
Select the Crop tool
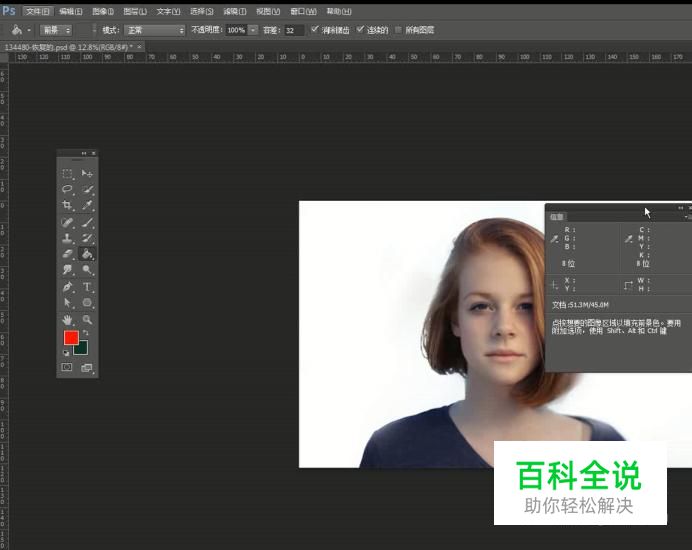click(x=67, y=206)
